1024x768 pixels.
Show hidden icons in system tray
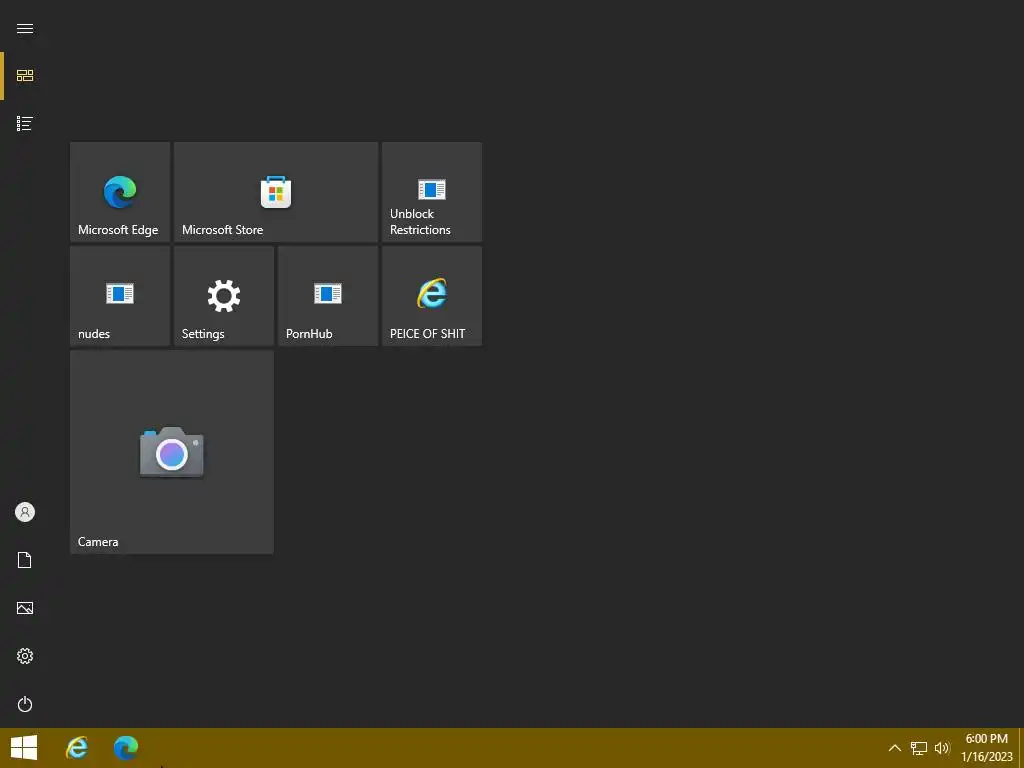895,748
